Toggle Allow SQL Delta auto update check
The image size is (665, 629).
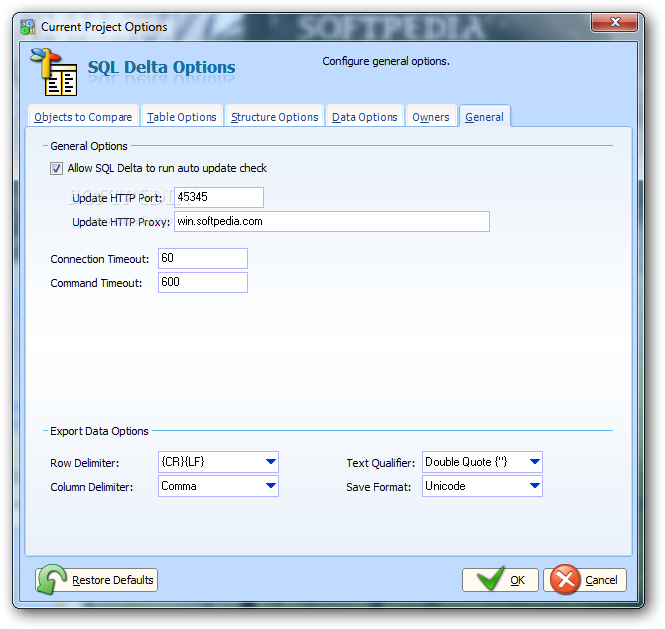(x=56, y=168)
